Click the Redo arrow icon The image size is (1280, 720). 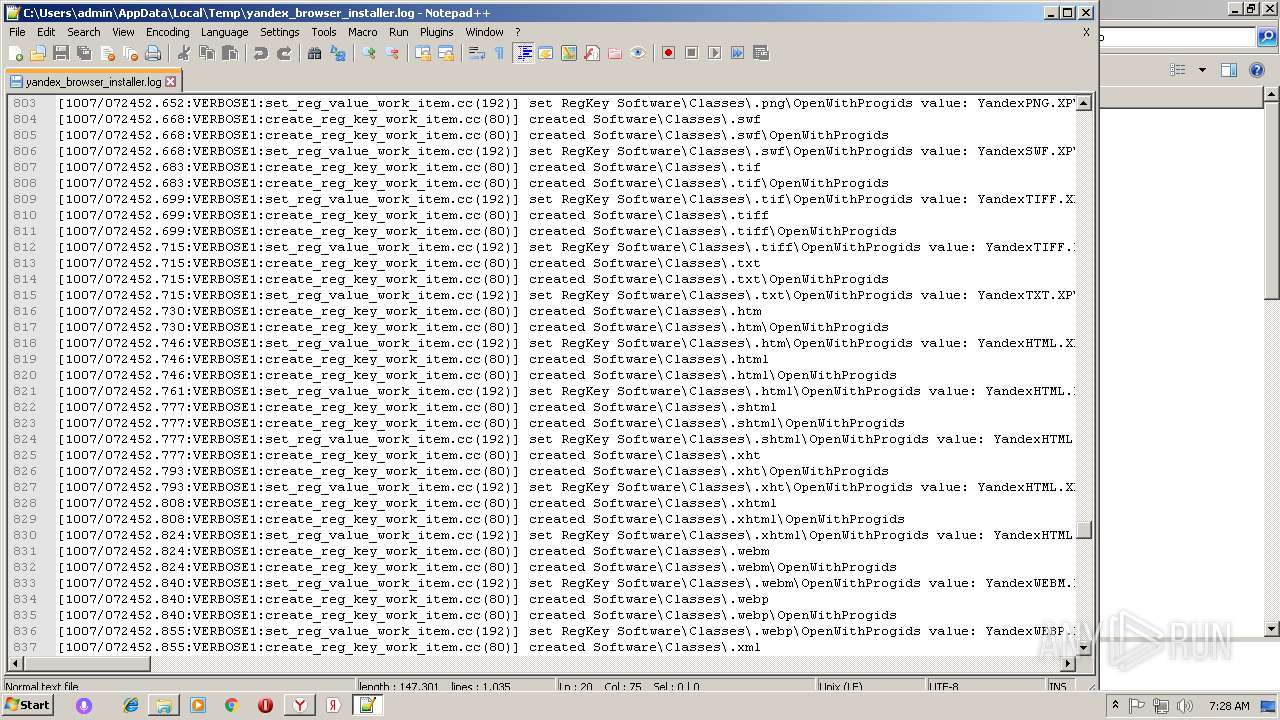click(x=283, y=53)
